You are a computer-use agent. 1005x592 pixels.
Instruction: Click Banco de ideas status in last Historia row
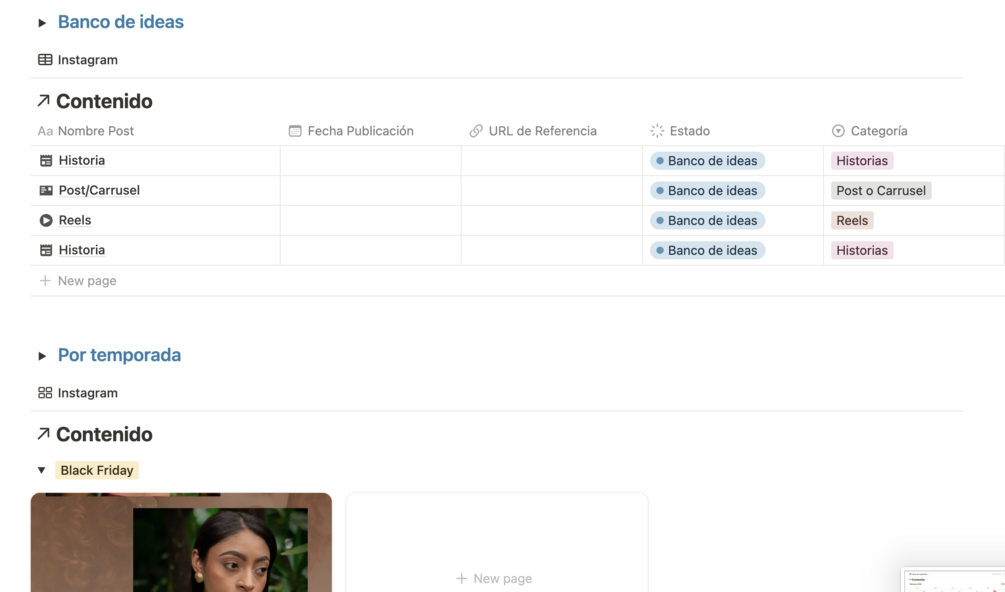707,251
